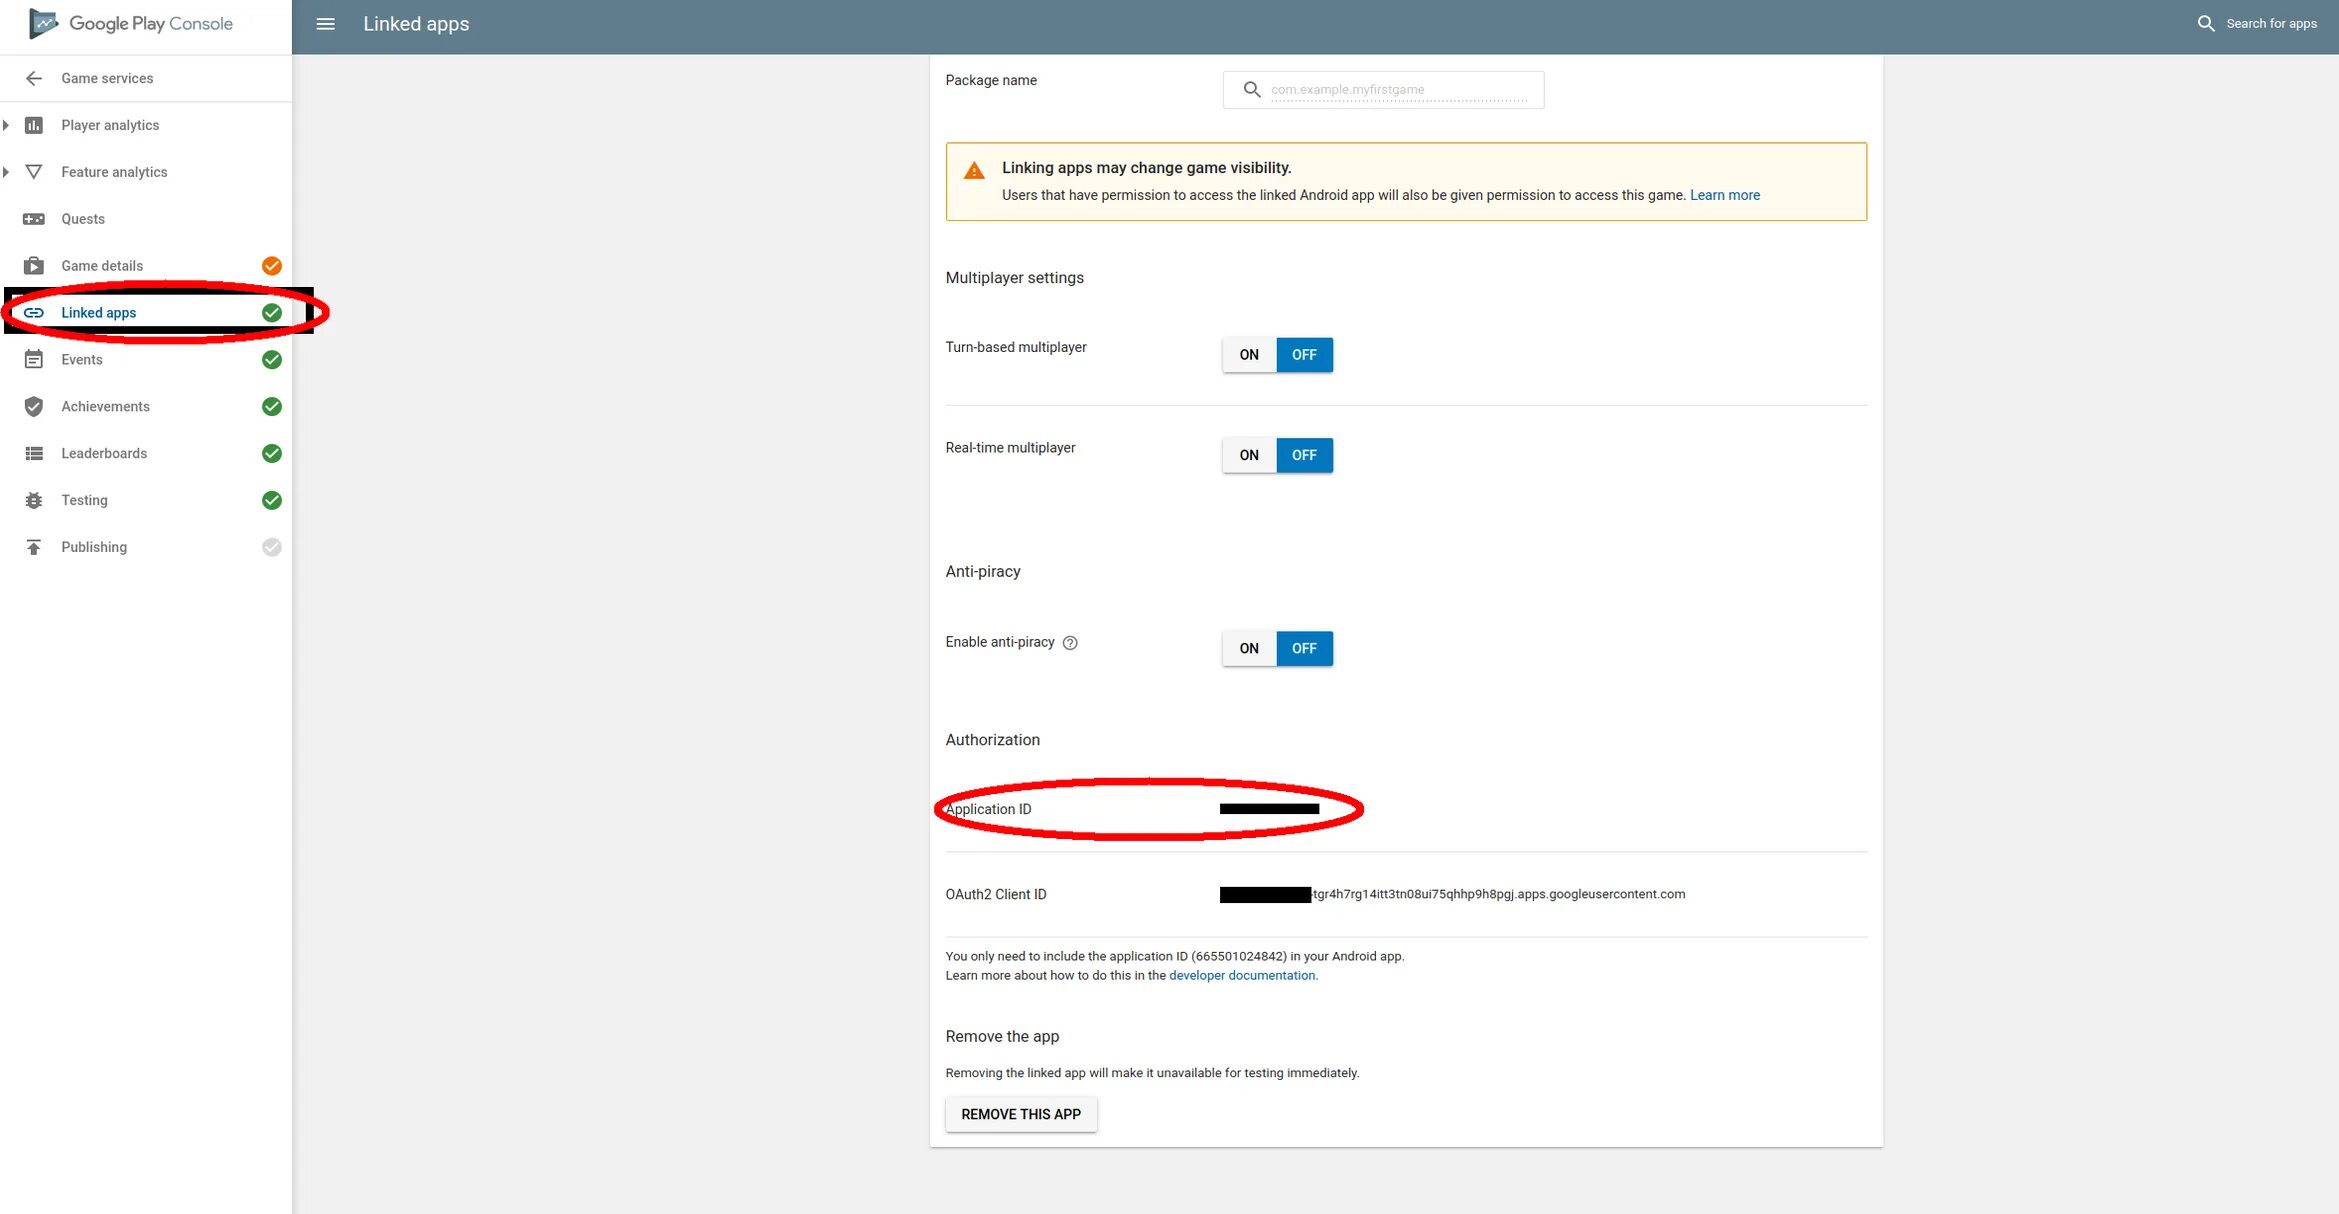
Task: Click the anti-piracy help question icon
Action: point(1070,643)
